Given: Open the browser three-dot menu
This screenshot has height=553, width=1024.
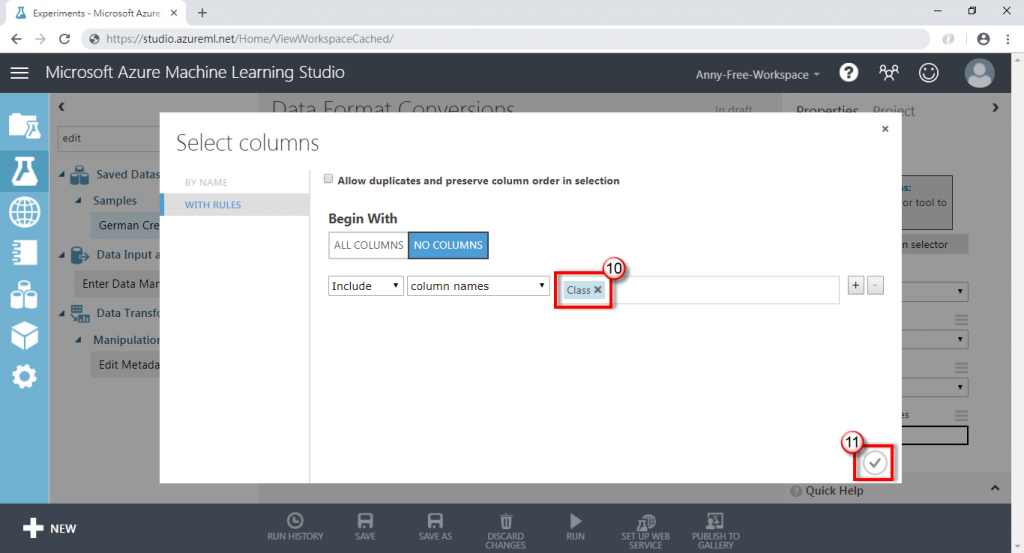Looking at the screenshot, I should (x=1008, y=39).
